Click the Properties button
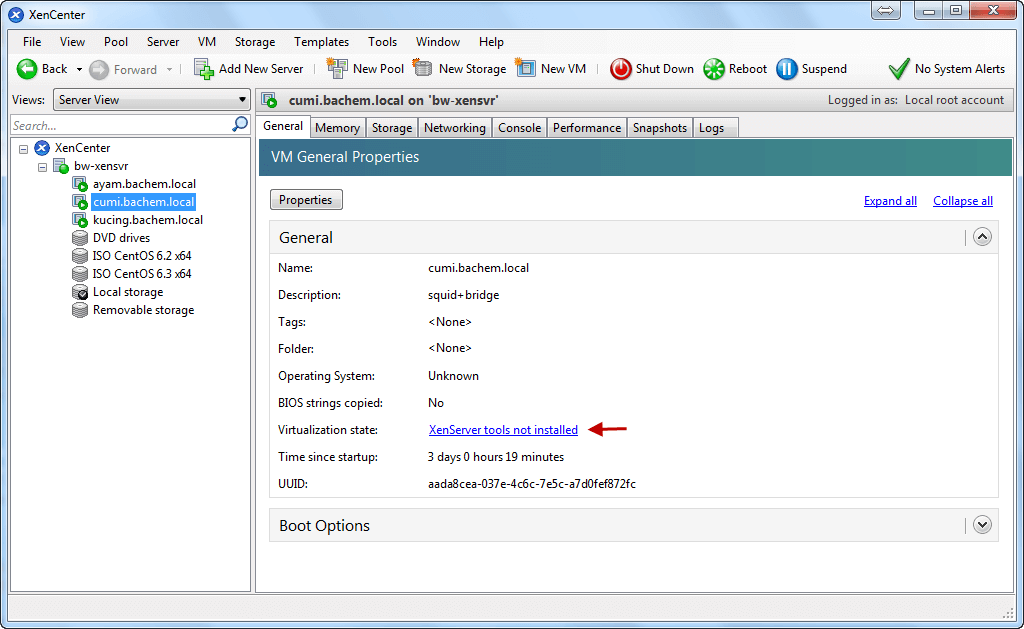Viewport: 1024px width, 629px height. coord(306,200)
